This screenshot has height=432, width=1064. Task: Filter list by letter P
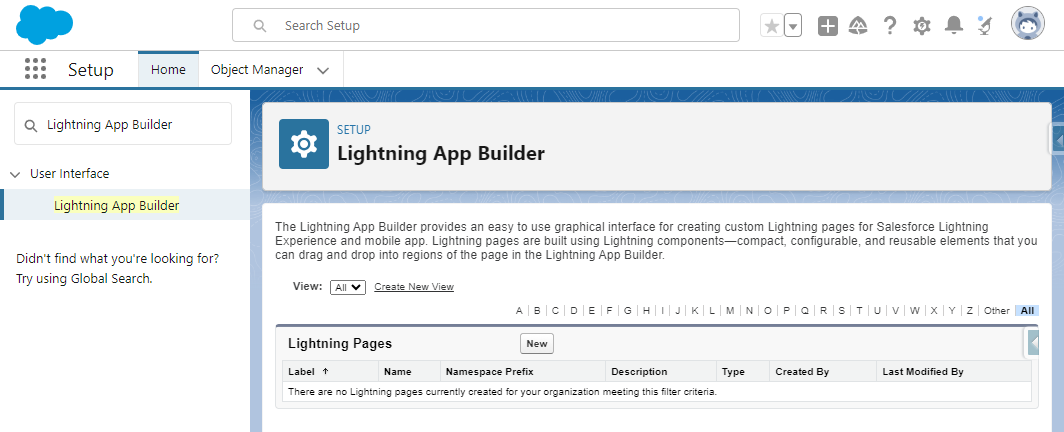coord(786,311)
